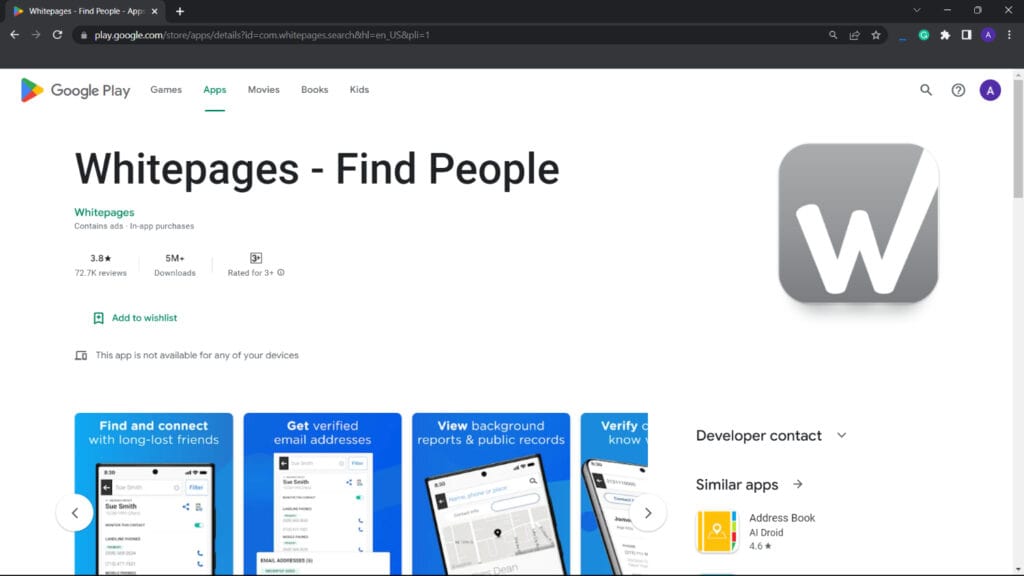Click the Google Play logo
The height and width of the screenshot is (576, 1024).
75,90
